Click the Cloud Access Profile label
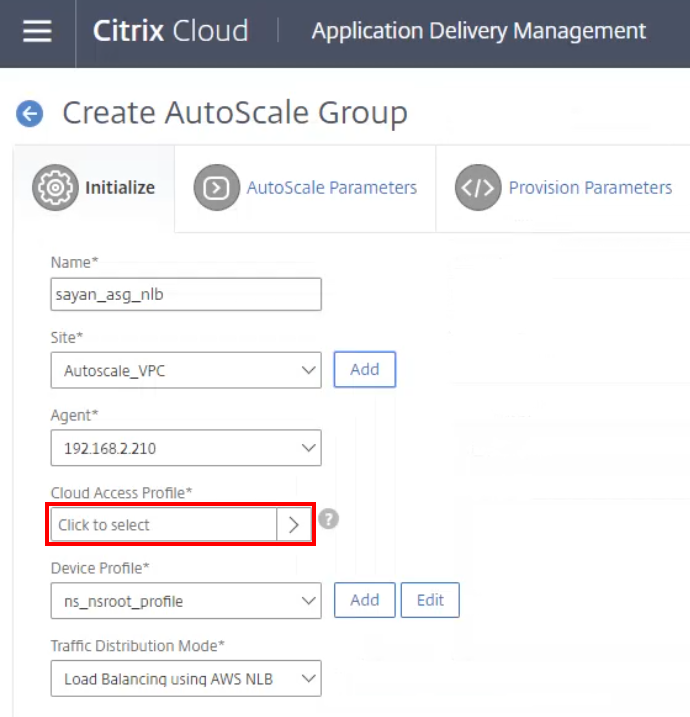 pos(121,492)
